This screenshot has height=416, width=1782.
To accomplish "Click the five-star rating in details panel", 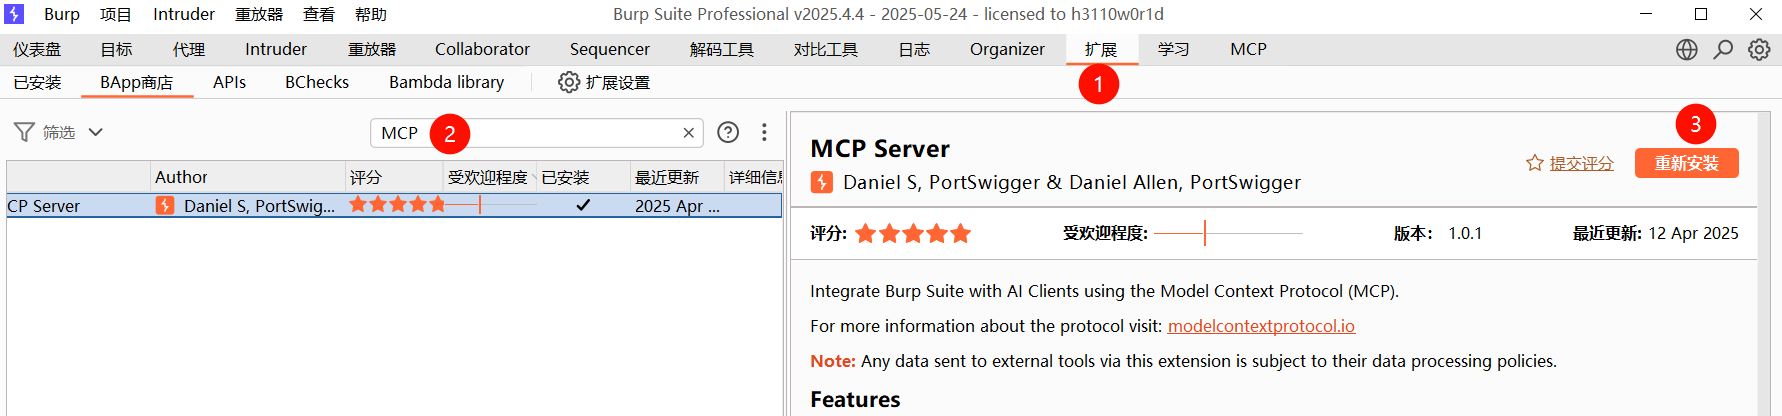I will [913, 234].
